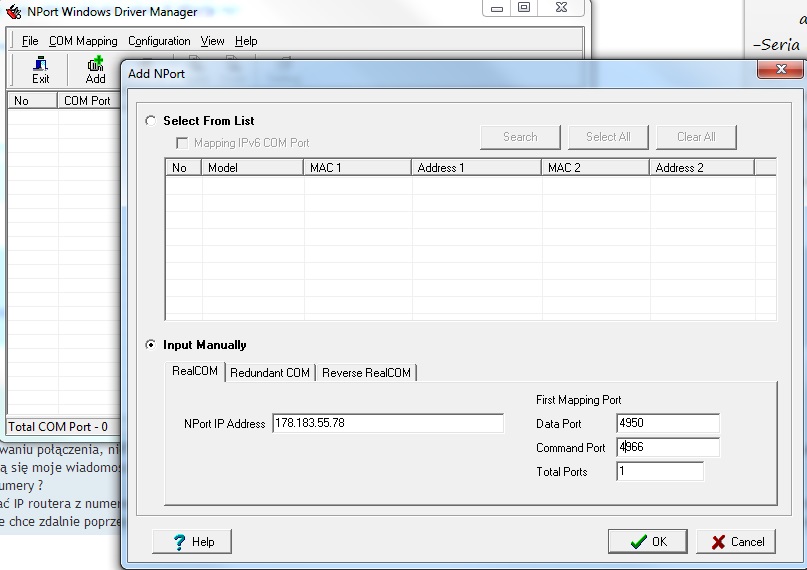Image resolution: width=807 pixels, height=570 pixels.
Task: Click the Address 2 column header
Action: tap(702, 168)
